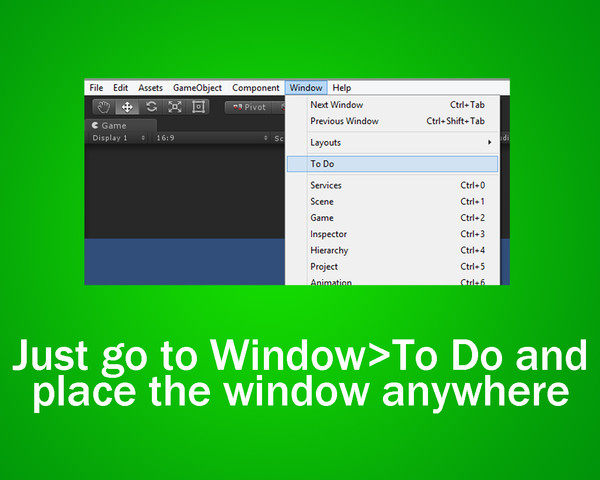Open the Help menu
The height and width of the screenshot is (480, 600).
tap(341, 88)
